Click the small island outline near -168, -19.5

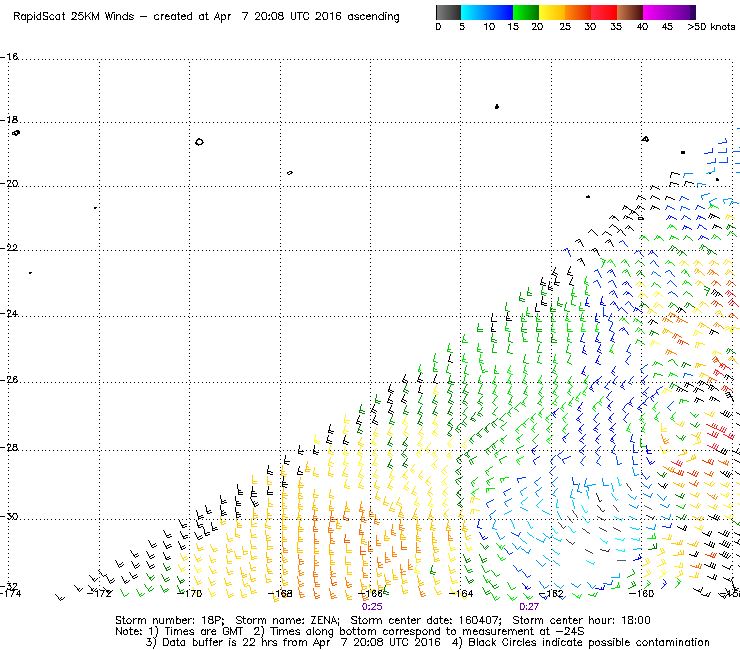(x=290, y=173)
